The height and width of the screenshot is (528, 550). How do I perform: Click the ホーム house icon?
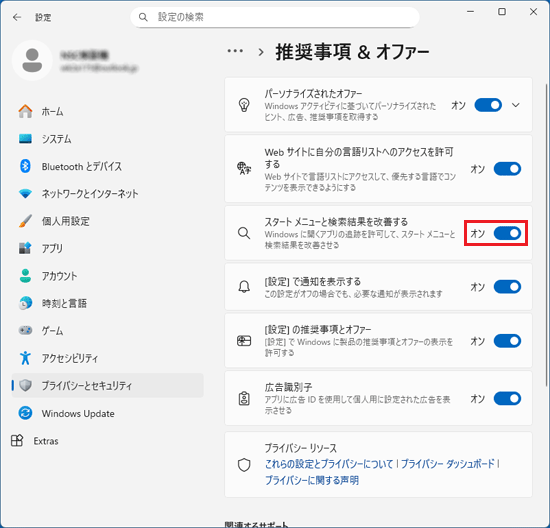tap(25, 111)
